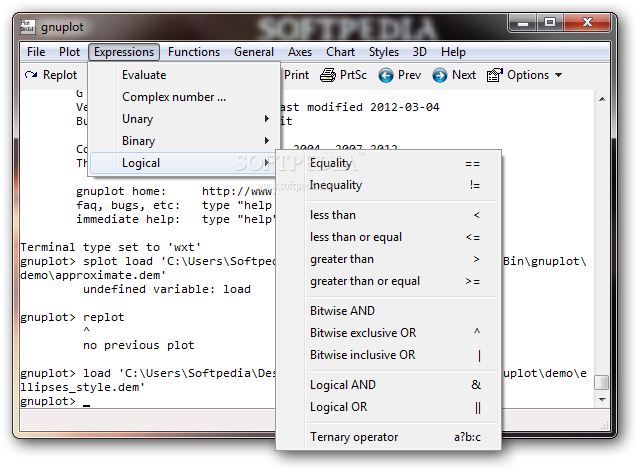Click the 'immediate help:' text
The height and width of the screenshot is (471, 638).
(x=128, y=219)
